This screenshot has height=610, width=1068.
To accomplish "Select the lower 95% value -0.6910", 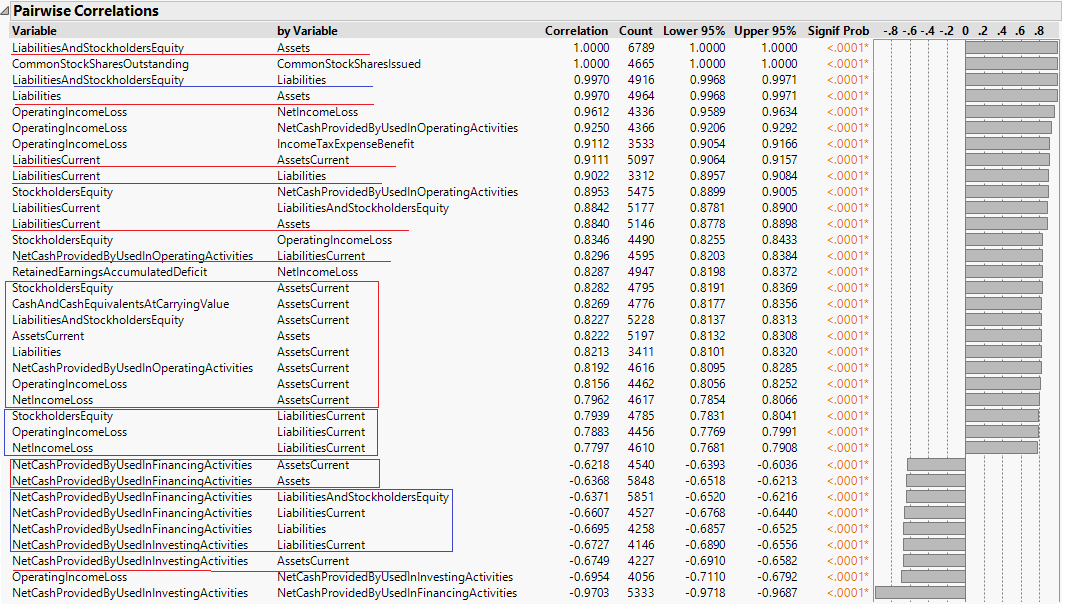I will [x=705, y=561].
